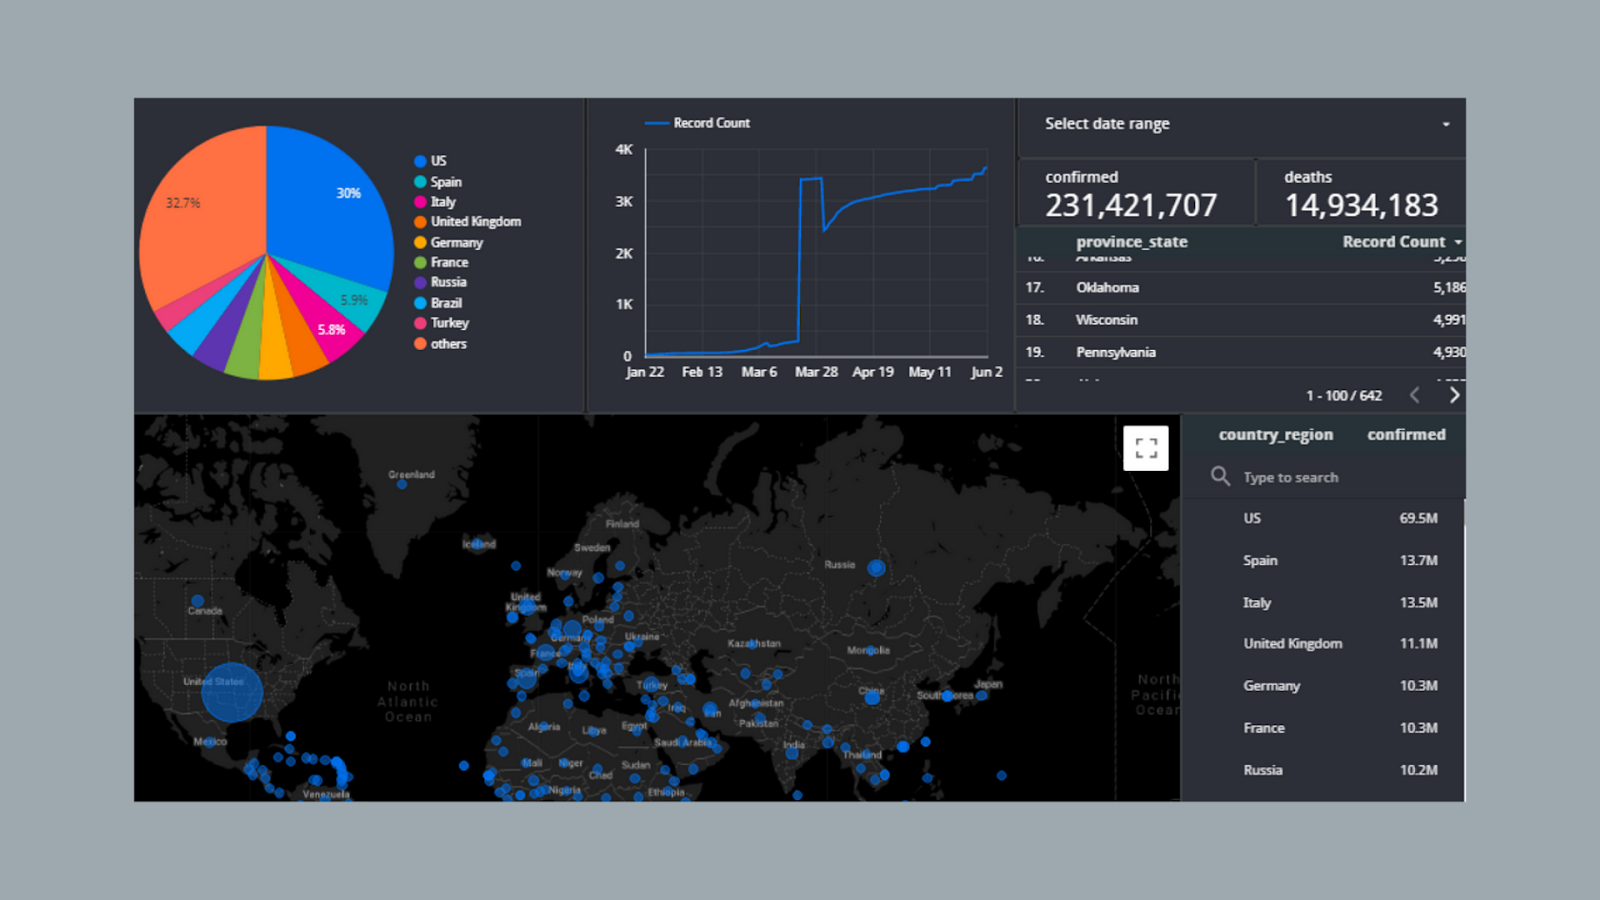The image size is (1600, 900).
Task: Click Brazil legend entry
Action: tap(438, 303)
